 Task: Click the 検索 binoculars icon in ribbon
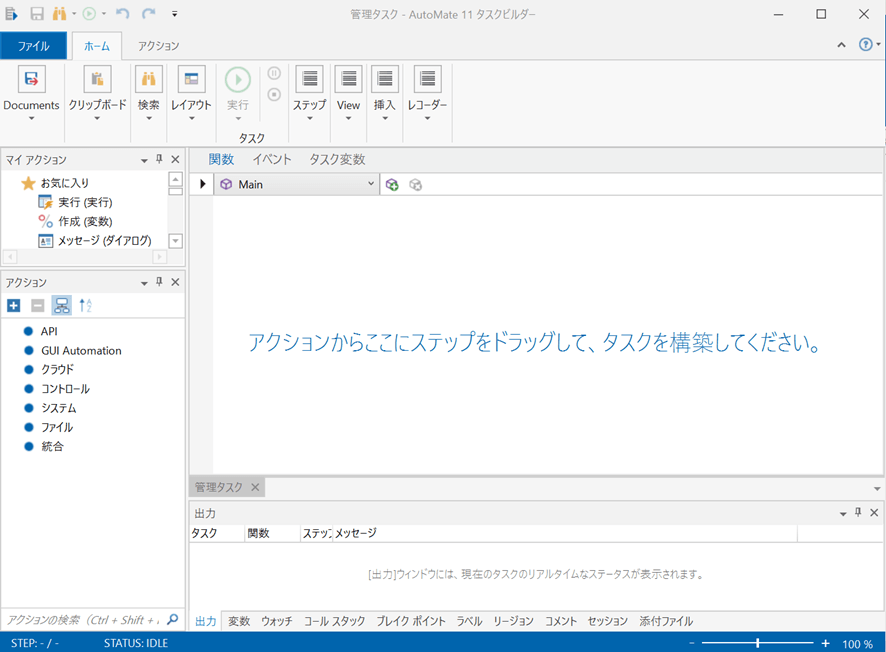(148, 81)
